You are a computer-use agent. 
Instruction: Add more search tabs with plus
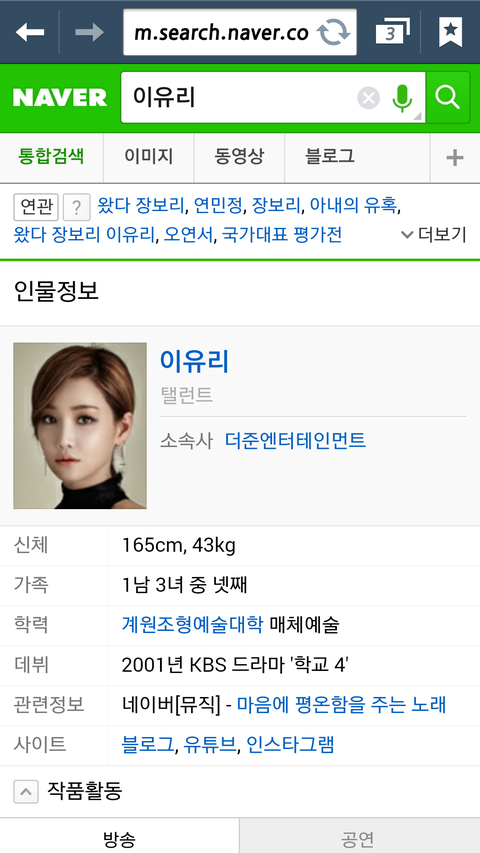click(x=454, y=158)
